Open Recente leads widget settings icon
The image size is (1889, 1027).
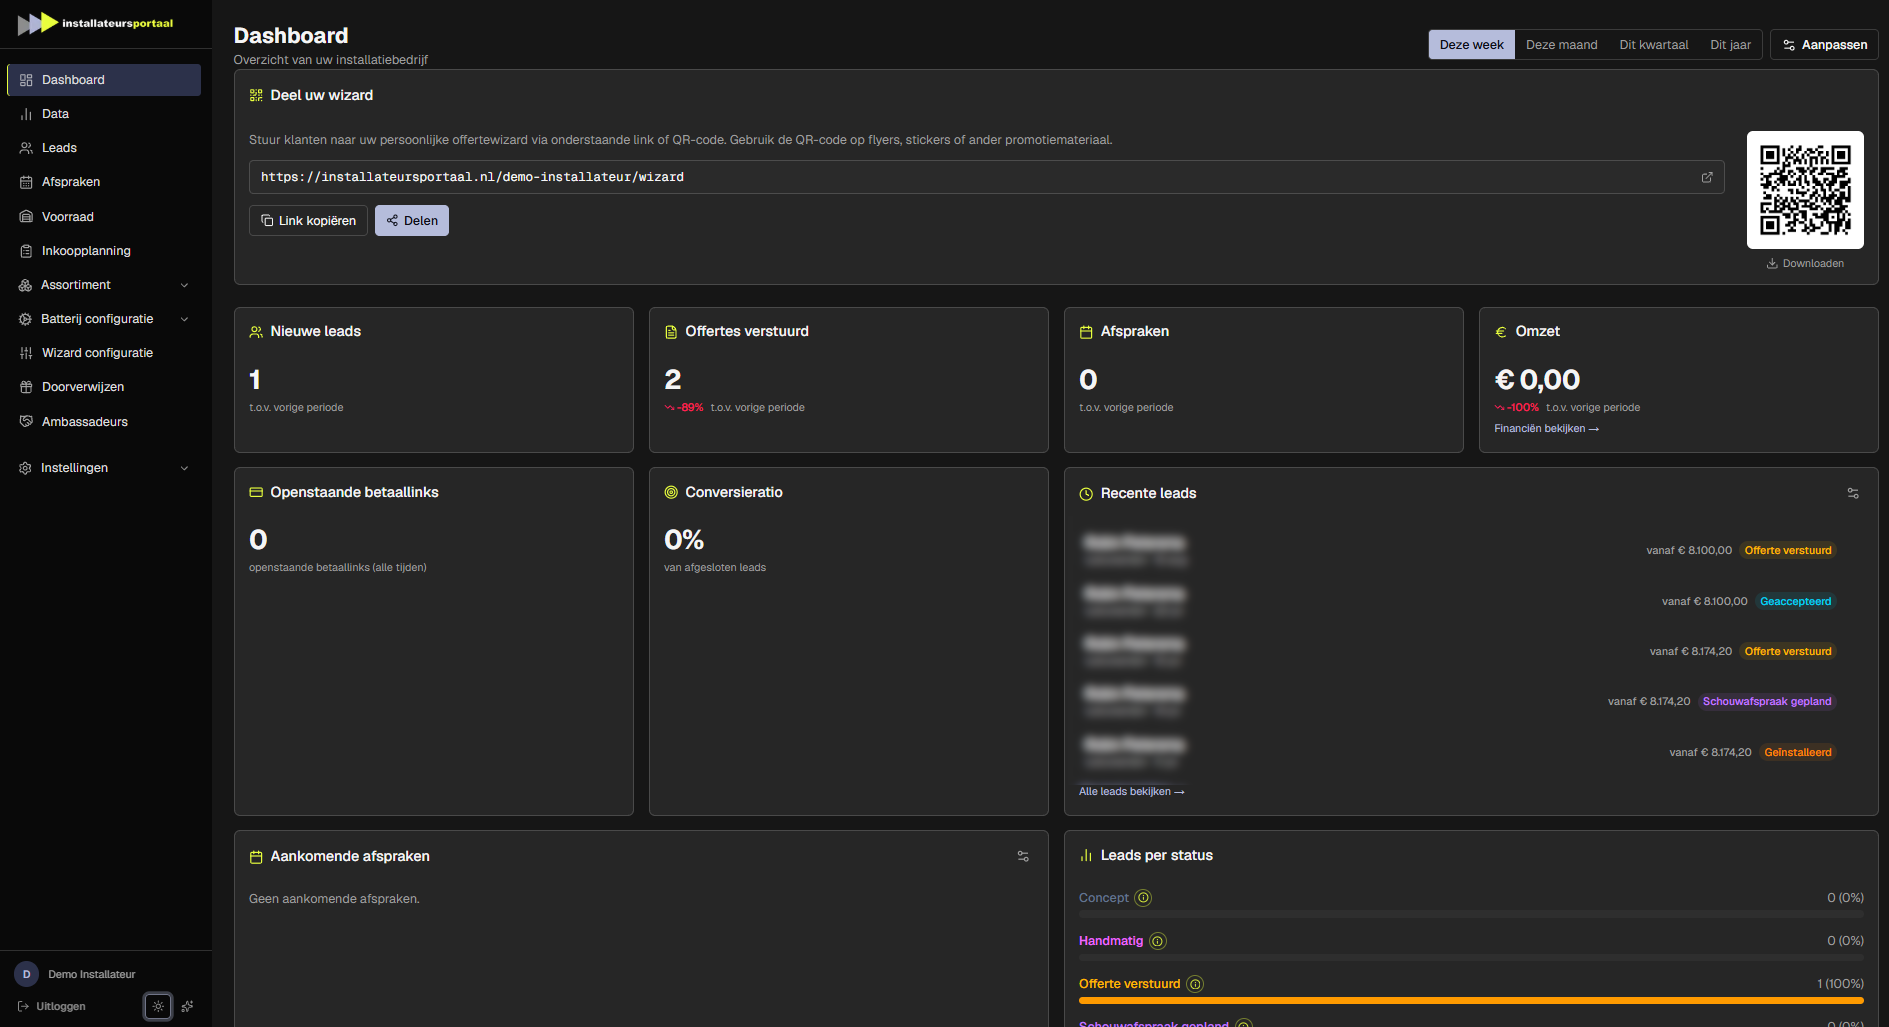1853,493
